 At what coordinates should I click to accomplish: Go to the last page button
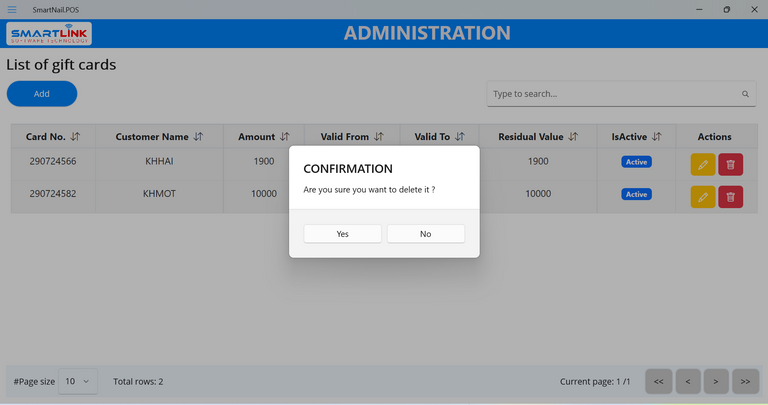click(745, 381)
